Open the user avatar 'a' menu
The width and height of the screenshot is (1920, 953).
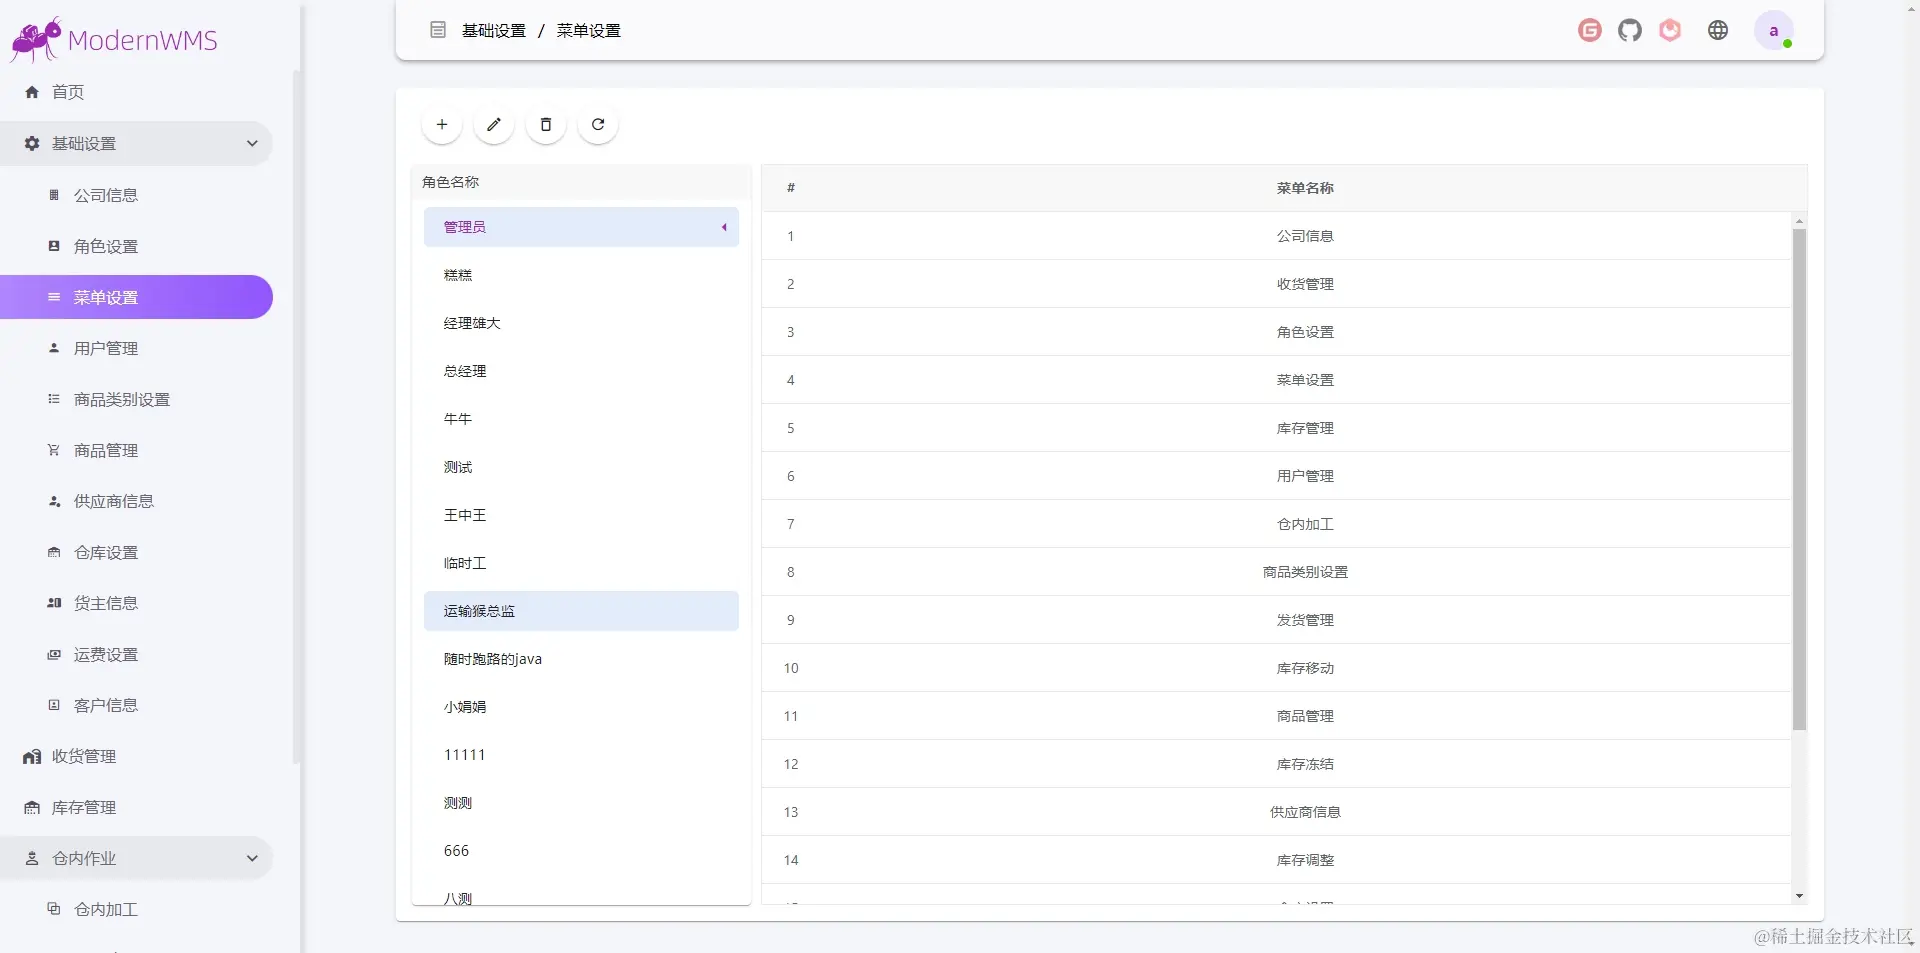coord(1774,31)
